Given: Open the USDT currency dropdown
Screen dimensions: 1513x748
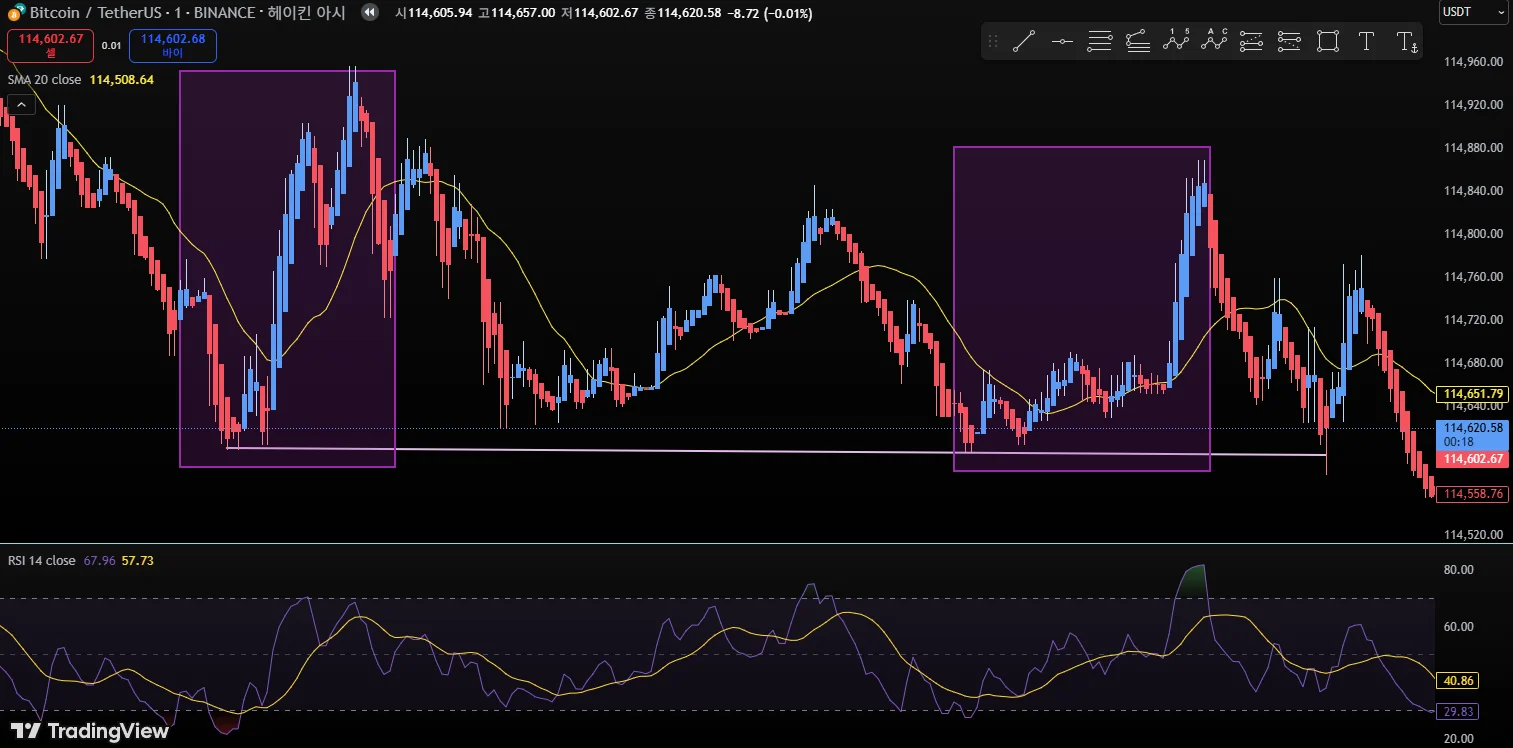Looking at the screenshot, I should pyautogui.click(x=1472, y=13).
